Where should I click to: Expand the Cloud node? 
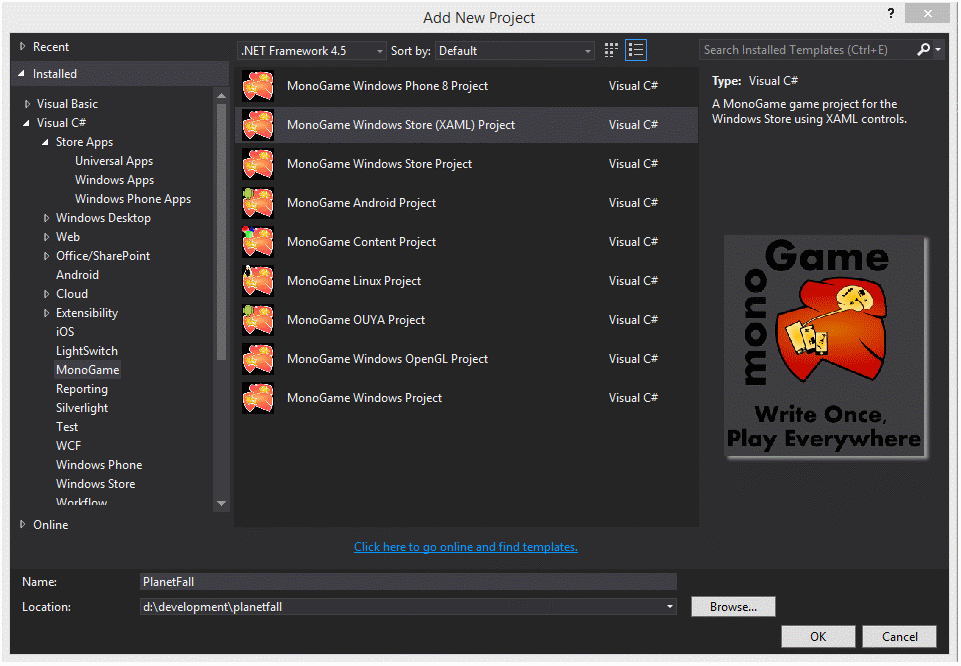(46, 294)
